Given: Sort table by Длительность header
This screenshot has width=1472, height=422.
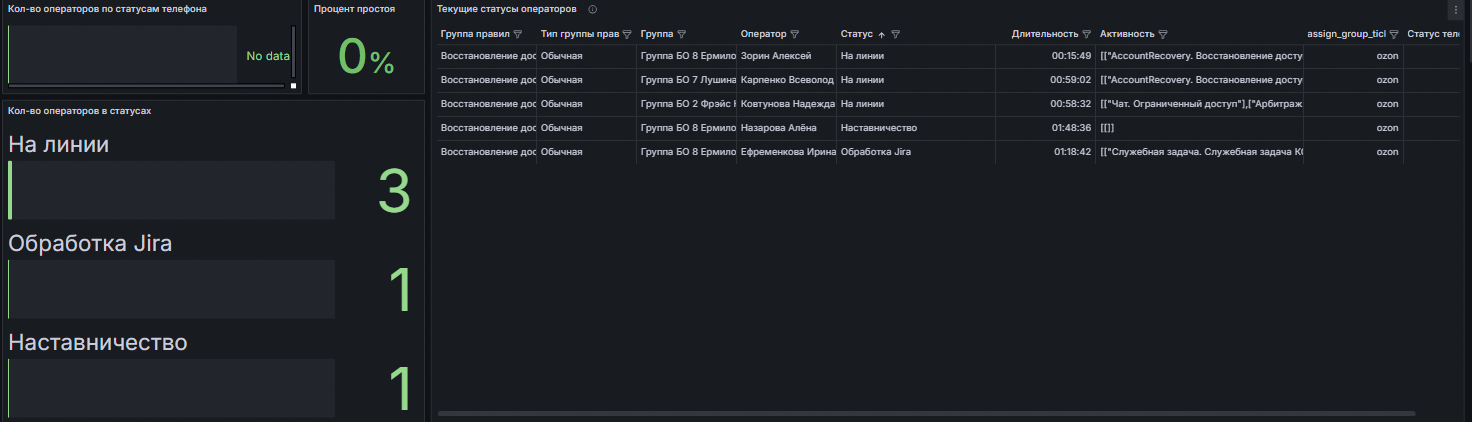Looking at the screenshot, I should pos(1045,34).
